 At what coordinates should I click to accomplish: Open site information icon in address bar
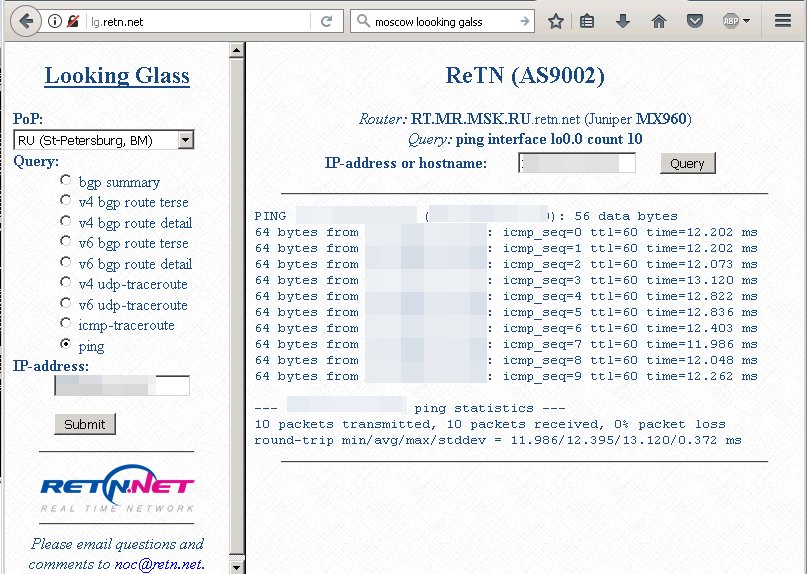click(55, 21)
